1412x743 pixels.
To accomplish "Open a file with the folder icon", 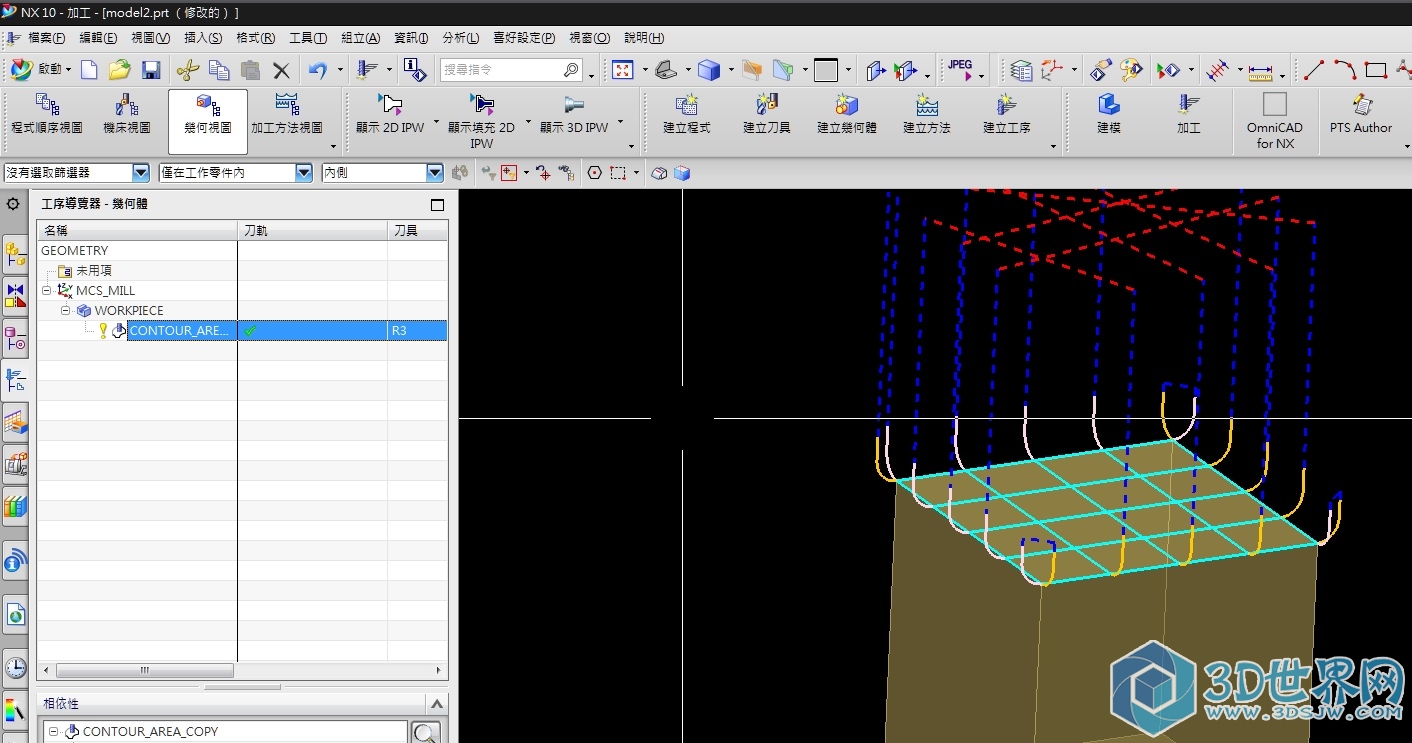I will click(120, 70).
